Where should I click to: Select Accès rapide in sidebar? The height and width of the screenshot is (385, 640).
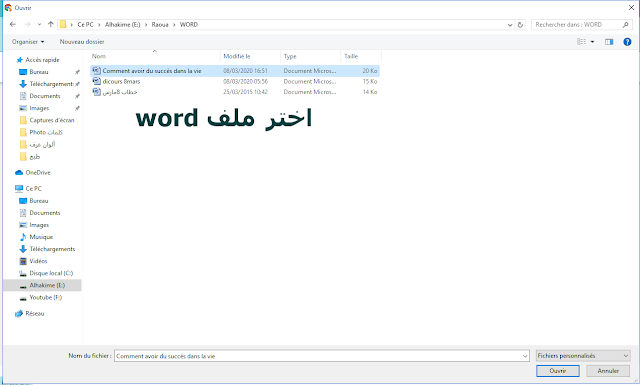(x=38, y=60)
